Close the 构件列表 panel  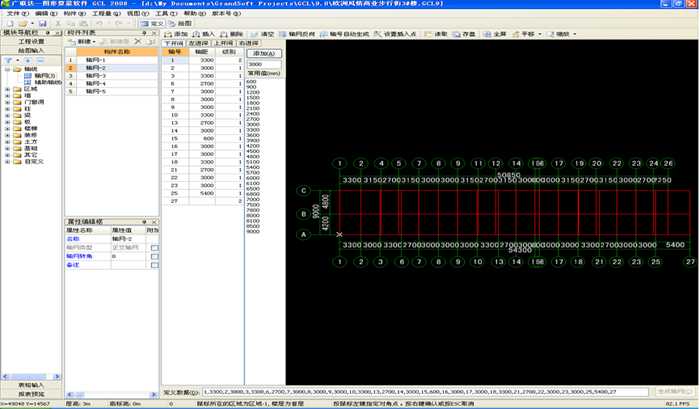(x=154, y=33)
